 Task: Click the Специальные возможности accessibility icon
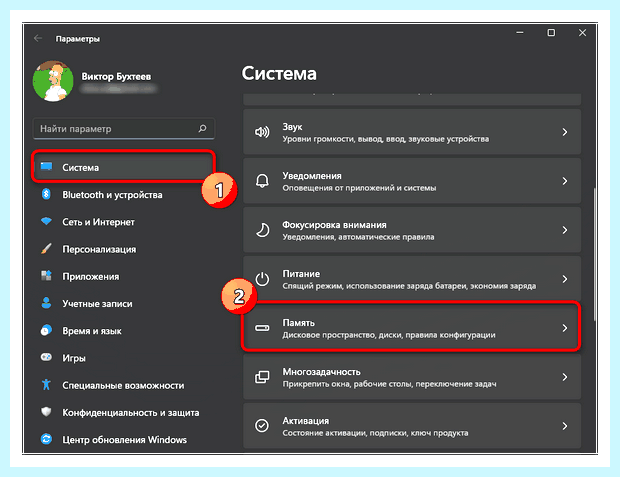(46, 384)
